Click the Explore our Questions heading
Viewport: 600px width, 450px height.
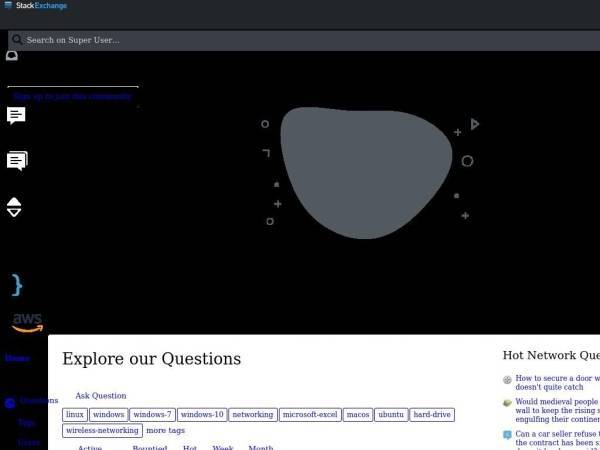tap(152, 359)
